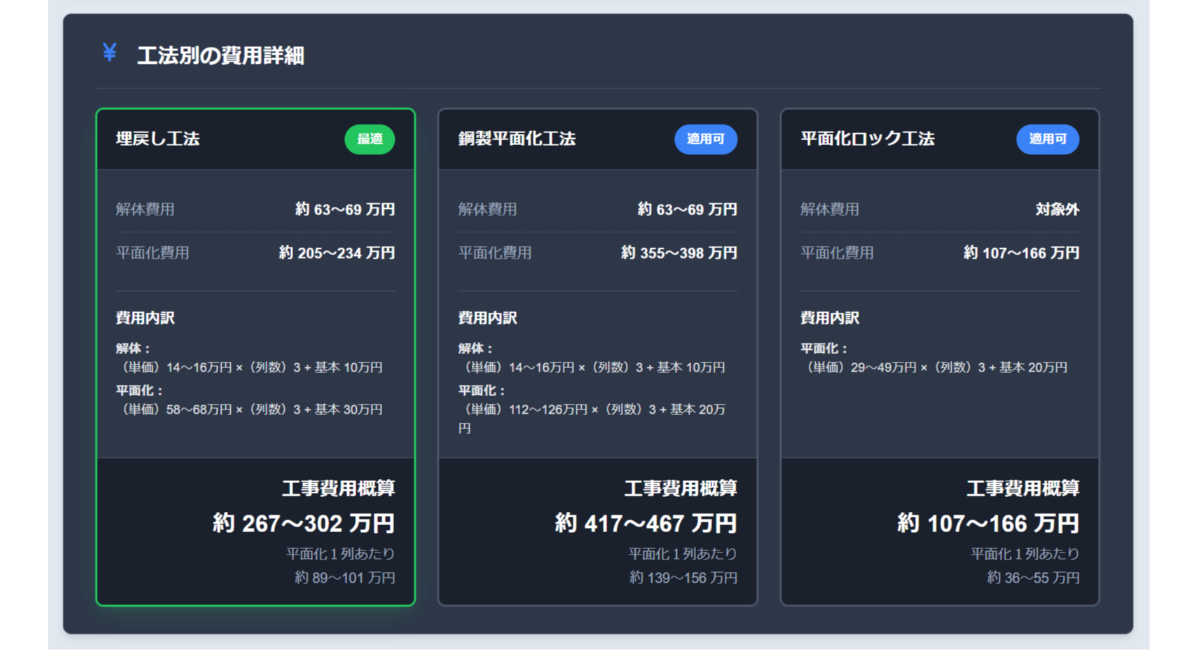Image resolution: width=1200 pixels, height=650 pixels.
Task: Click the 約 267～302 万円 total estimate
Action: click(x=304, y=523)
